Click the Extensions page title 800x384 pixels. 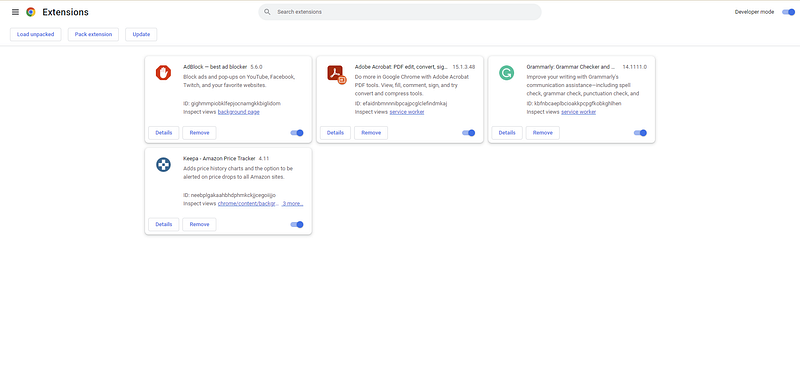click(x=65, y=12)
